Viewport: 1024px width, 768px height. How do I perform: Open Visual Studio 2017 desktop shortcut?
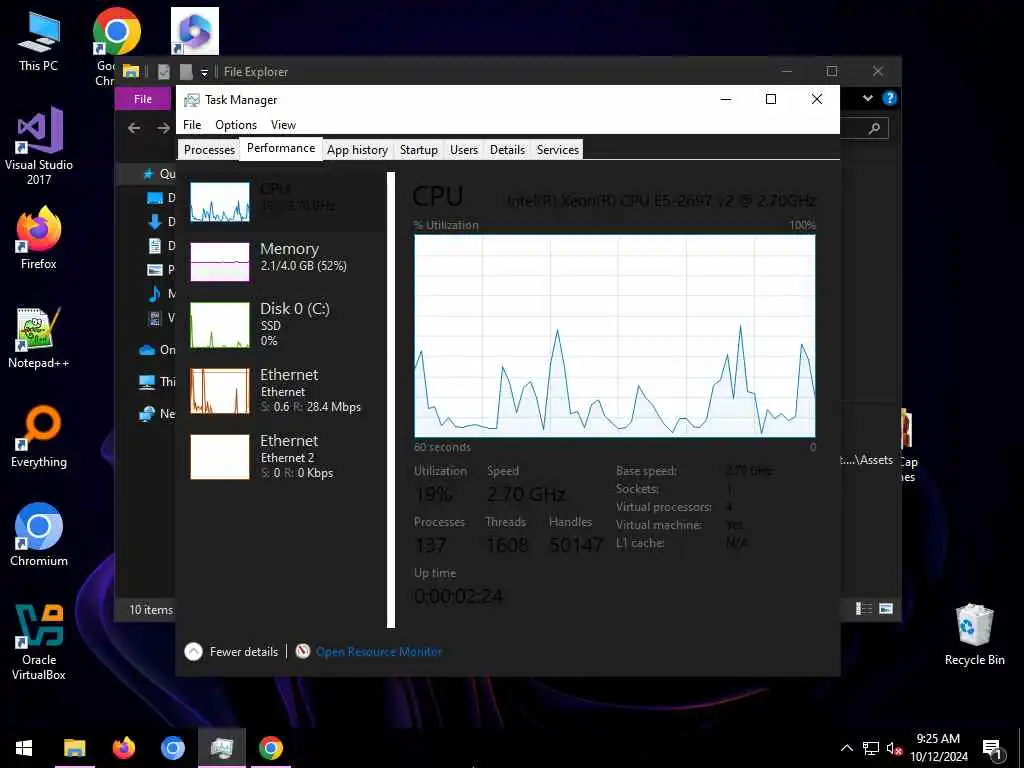pos(39,146)
